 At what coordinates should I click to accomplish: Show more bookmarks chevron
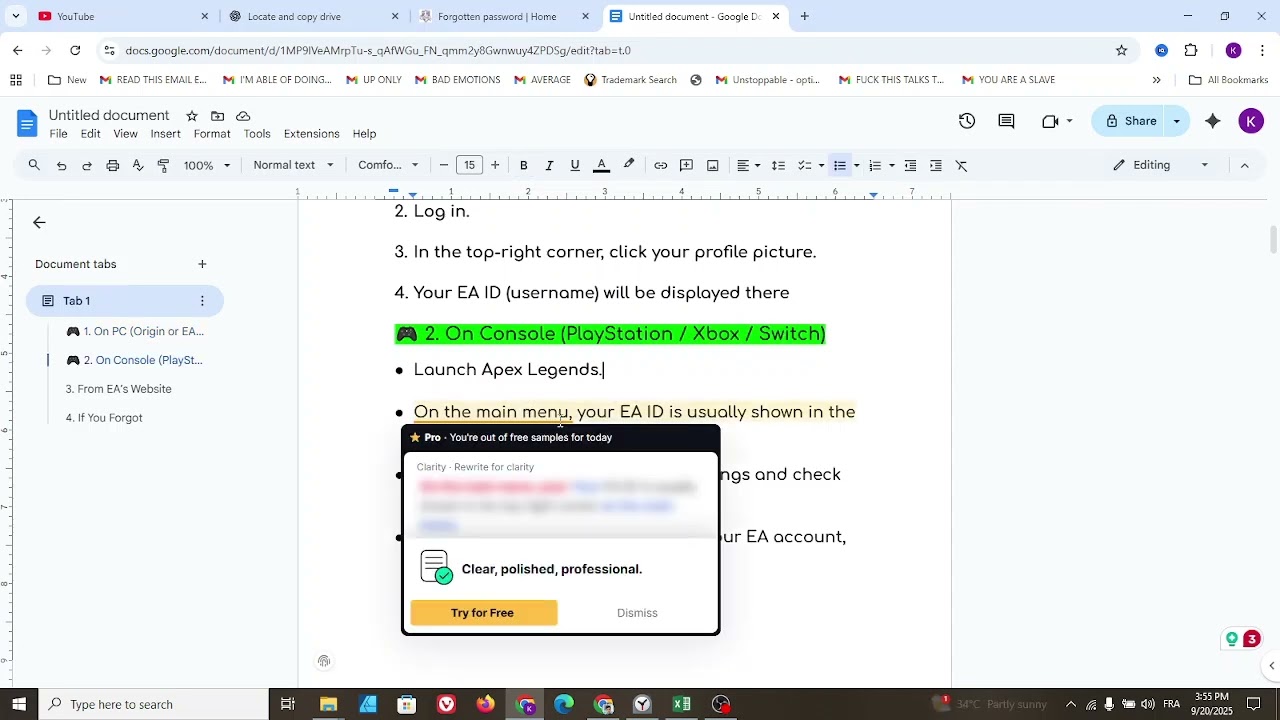(x=1157, y=80)
